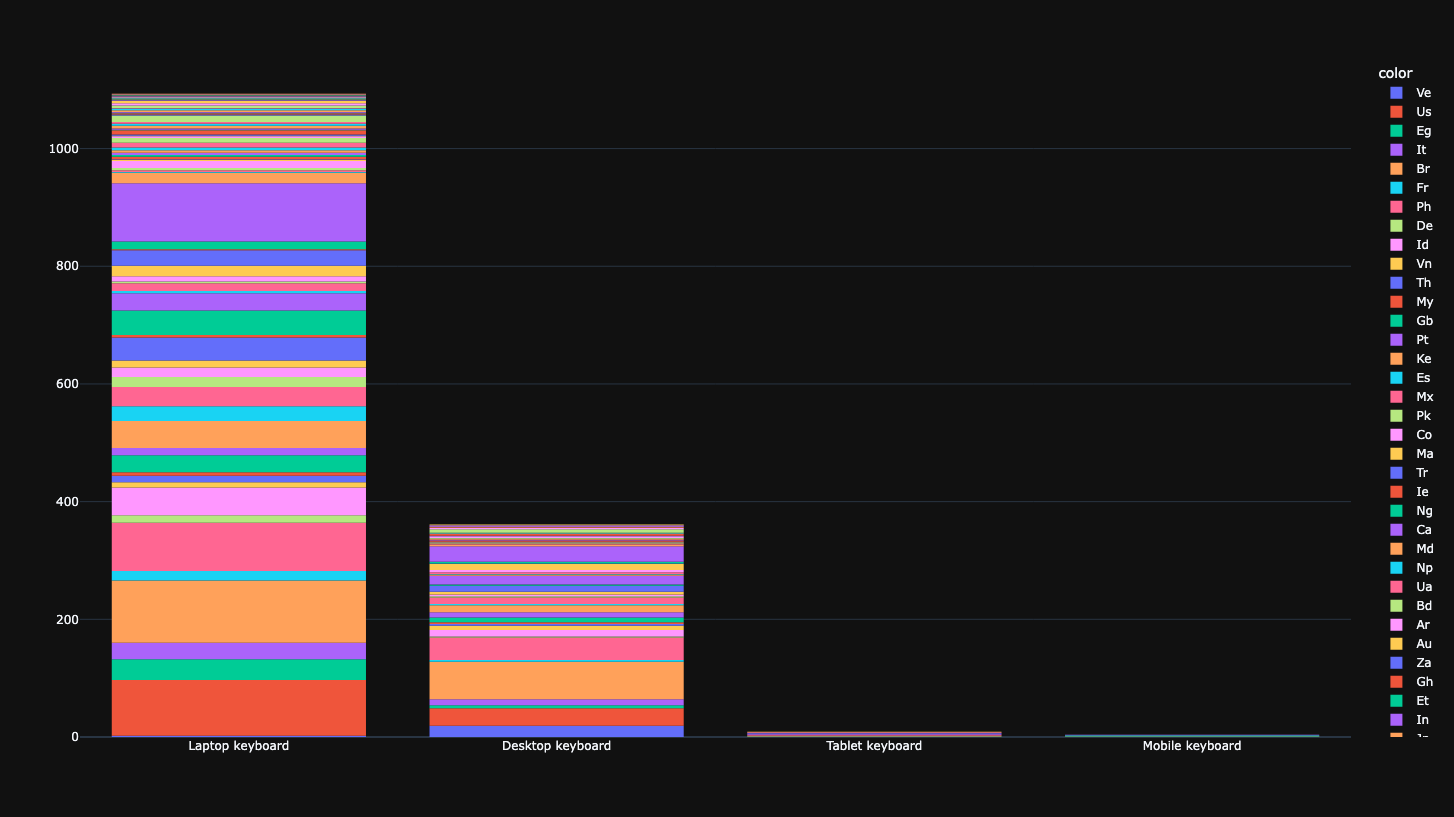This screenshot has width=1454, height=817.
Task: Hide the Pt series via legend
Action: 1410,340
